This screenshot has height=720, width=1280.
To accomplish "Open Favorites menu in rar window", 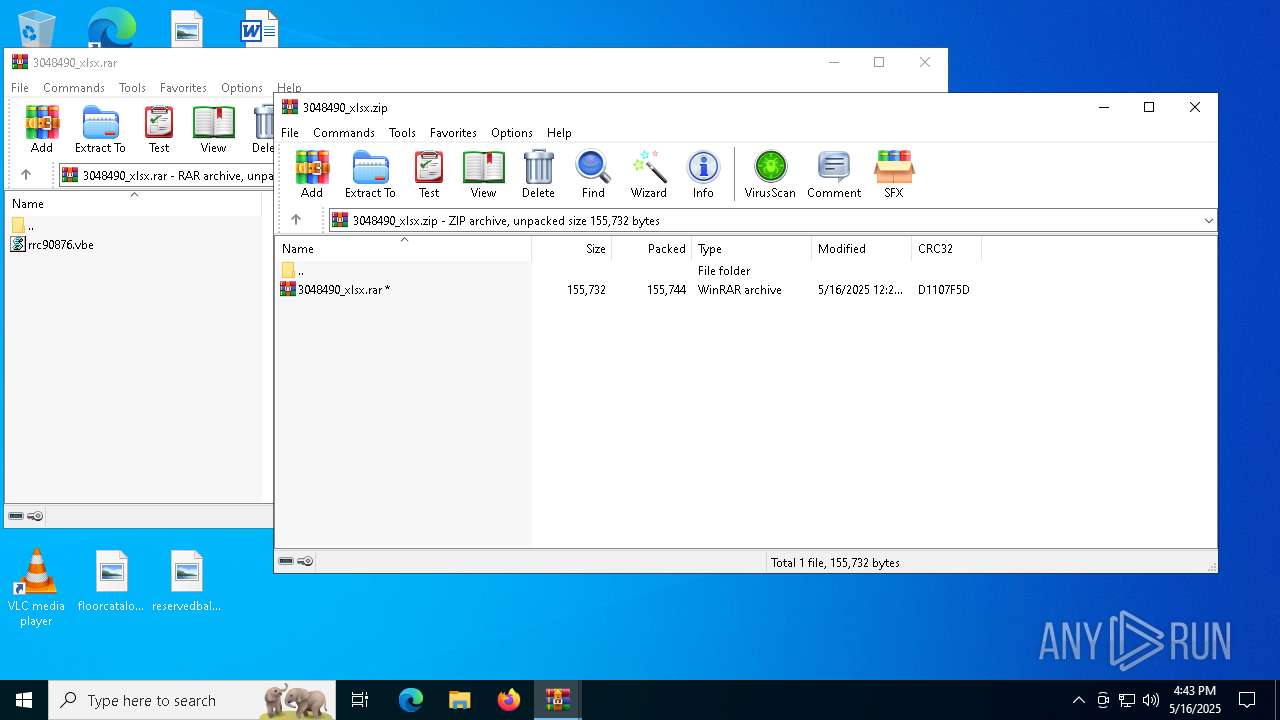I will [183, 88].
